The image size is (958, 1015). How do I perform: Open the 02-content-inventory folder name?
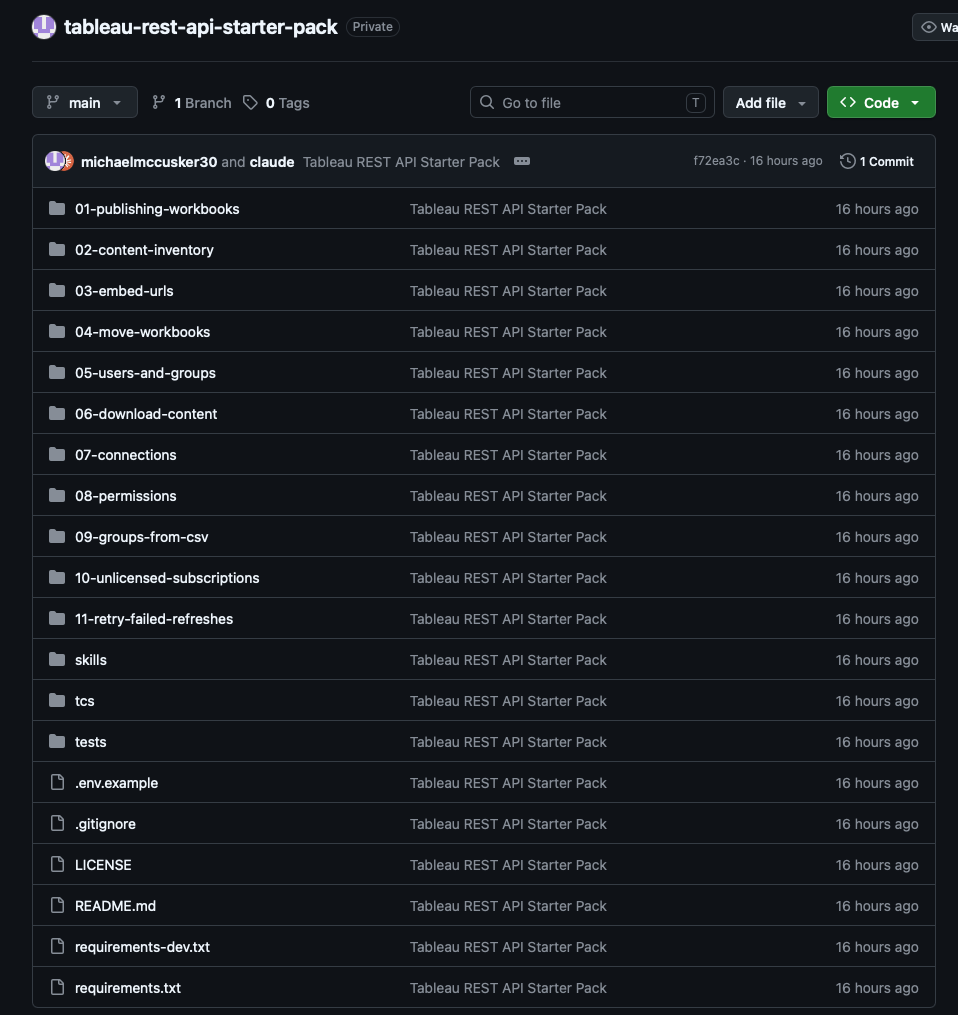pyautogui.click(x=144, y=249)
